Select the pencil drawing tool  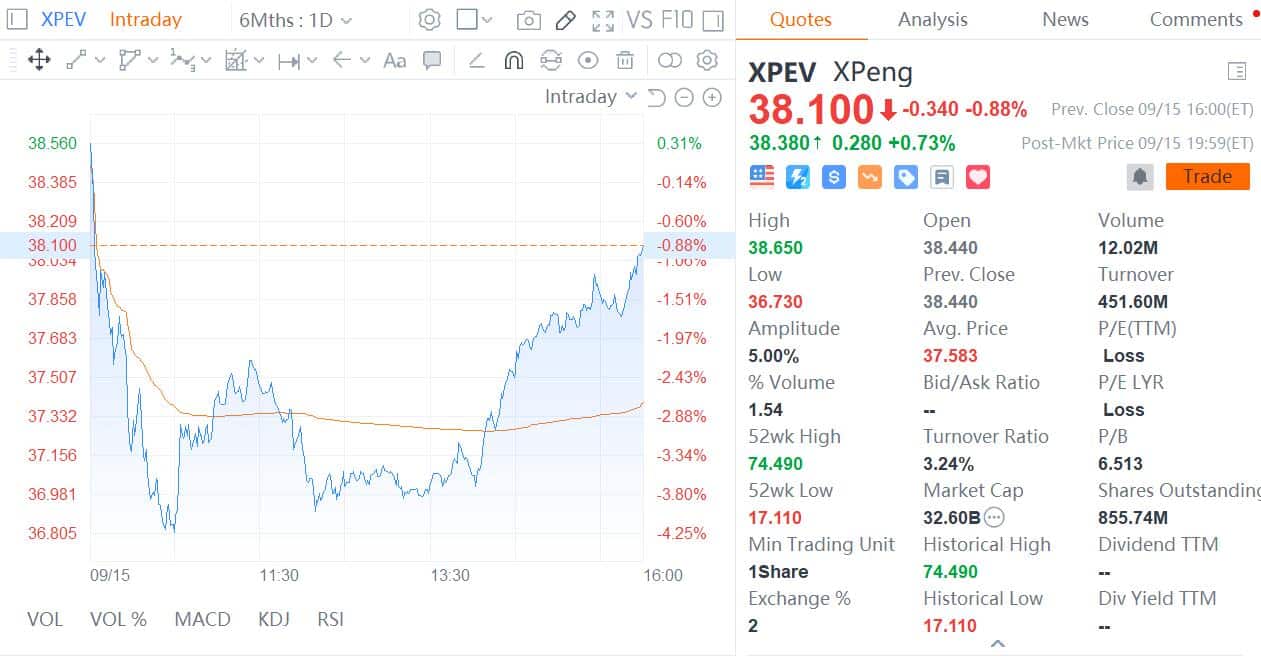click(566, 19)
